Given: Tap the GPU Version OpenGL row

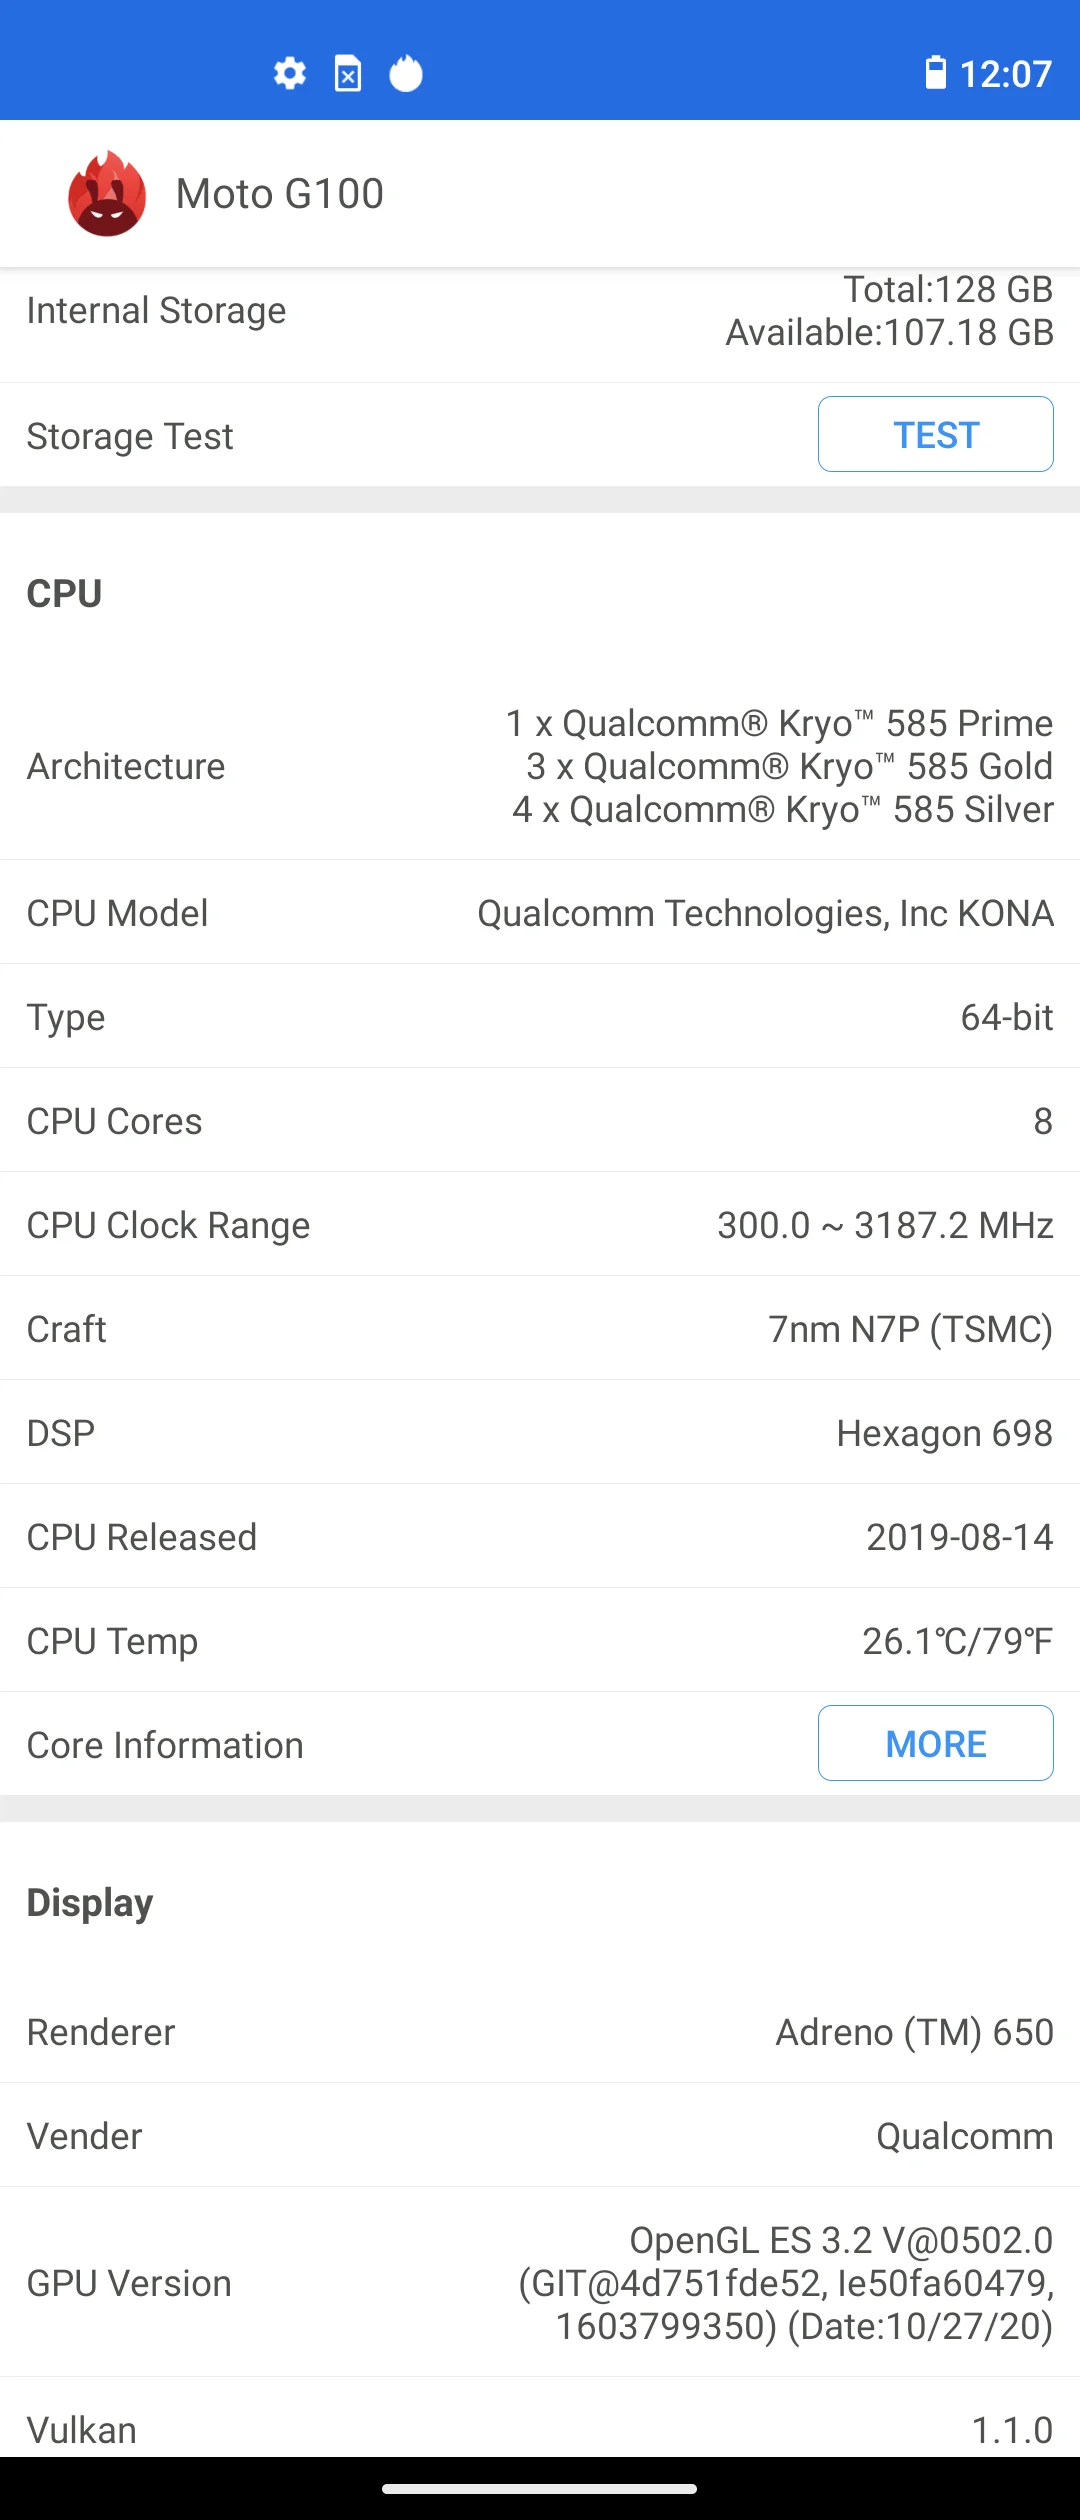Looking at the screenshot, I should (x=540, y=2283).
